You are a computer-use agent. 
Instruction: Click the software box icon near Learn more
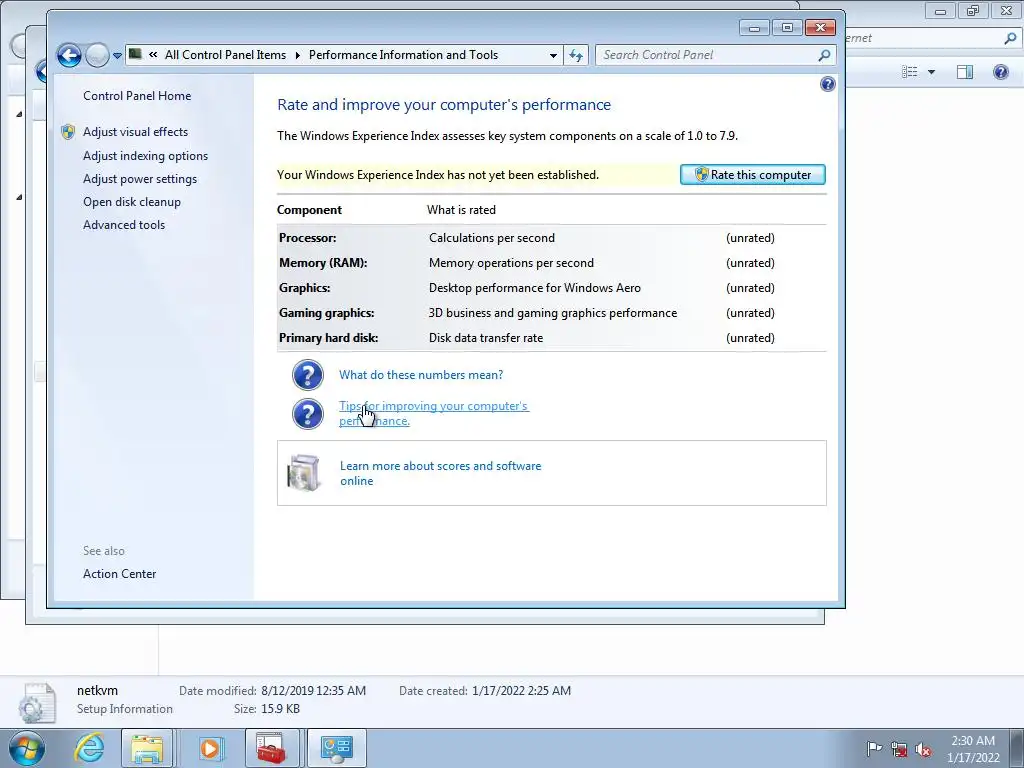point(304,472)
